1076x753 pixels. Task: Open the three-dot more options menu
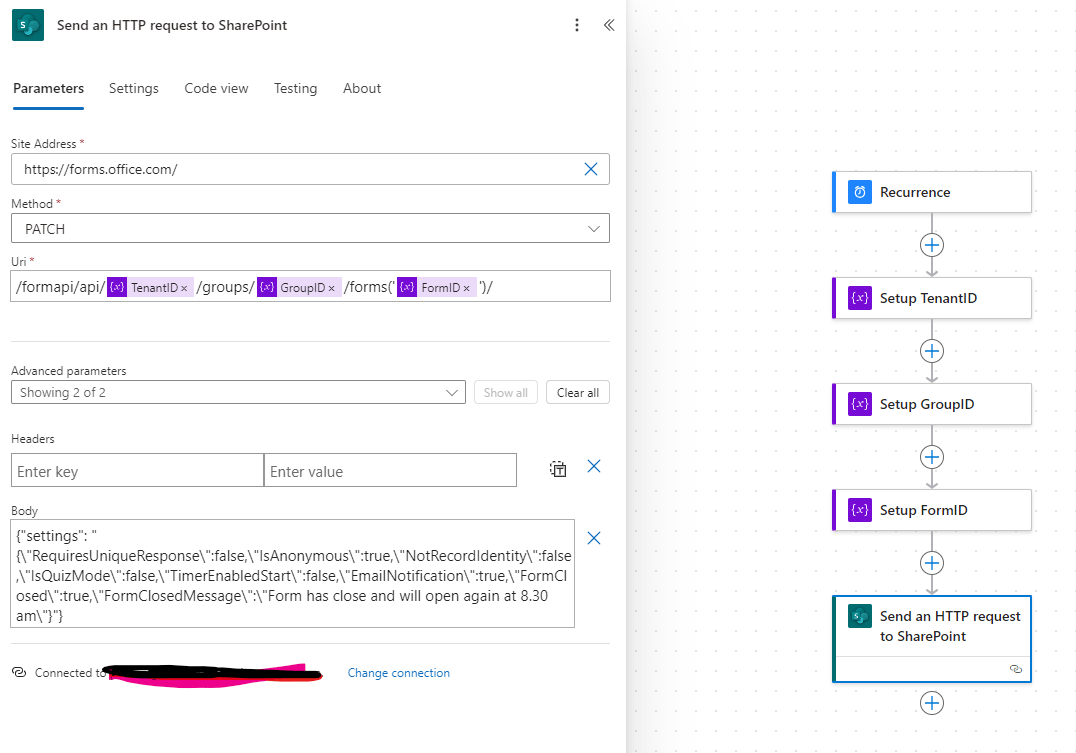click(x=576, y=25)
